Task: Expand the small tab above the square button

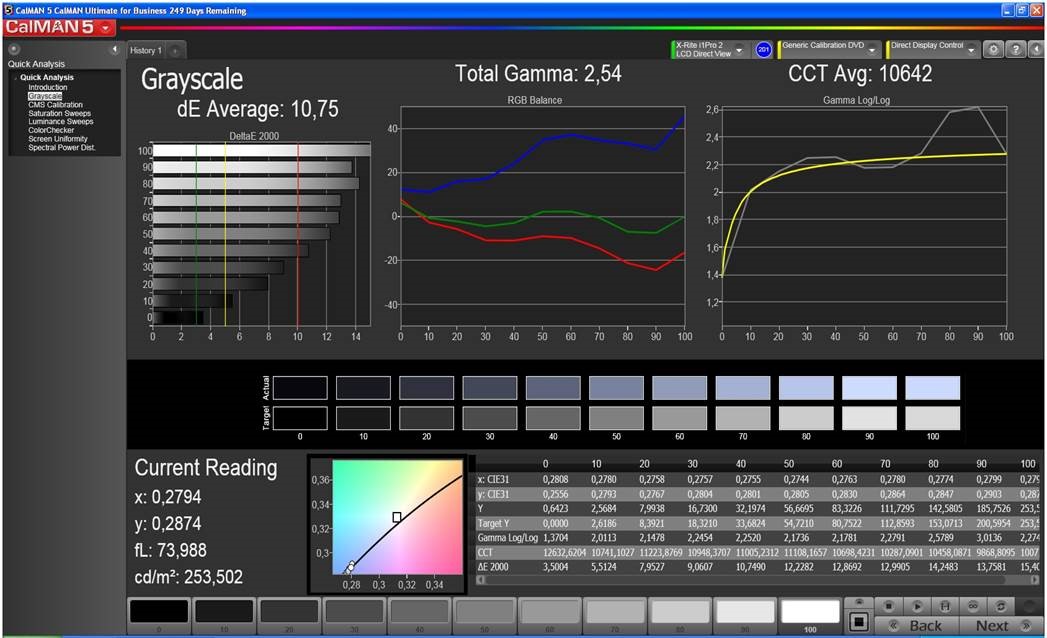Action: coord(859,603)
